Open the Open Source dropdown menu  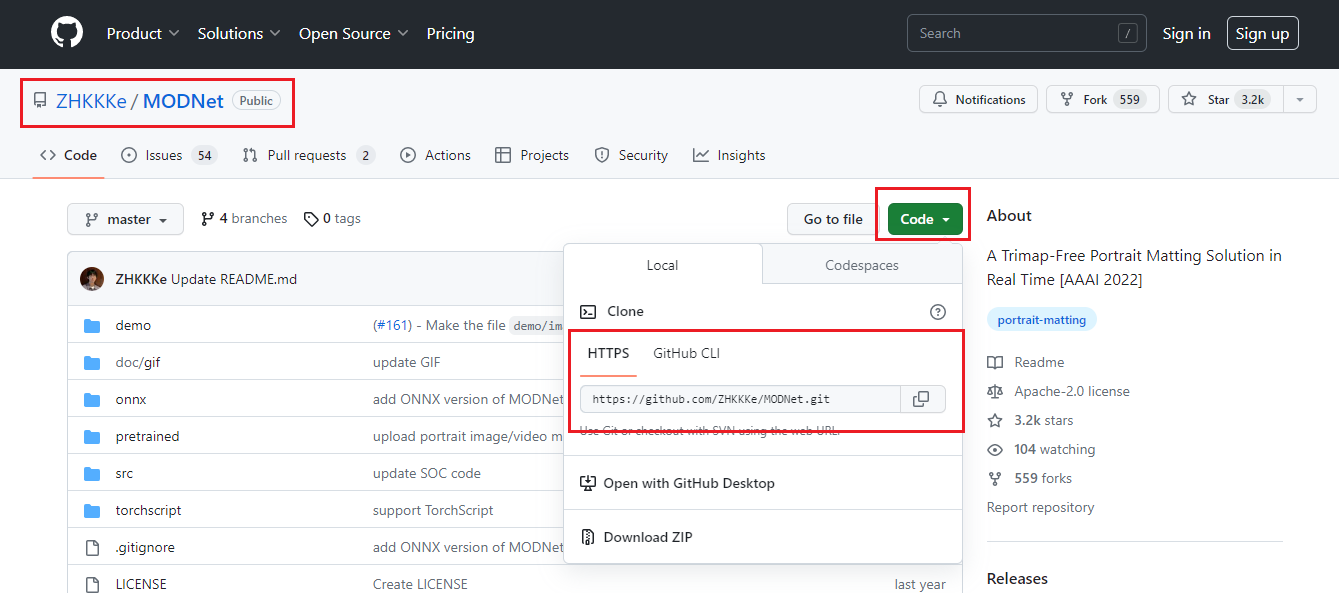point(354,33)
